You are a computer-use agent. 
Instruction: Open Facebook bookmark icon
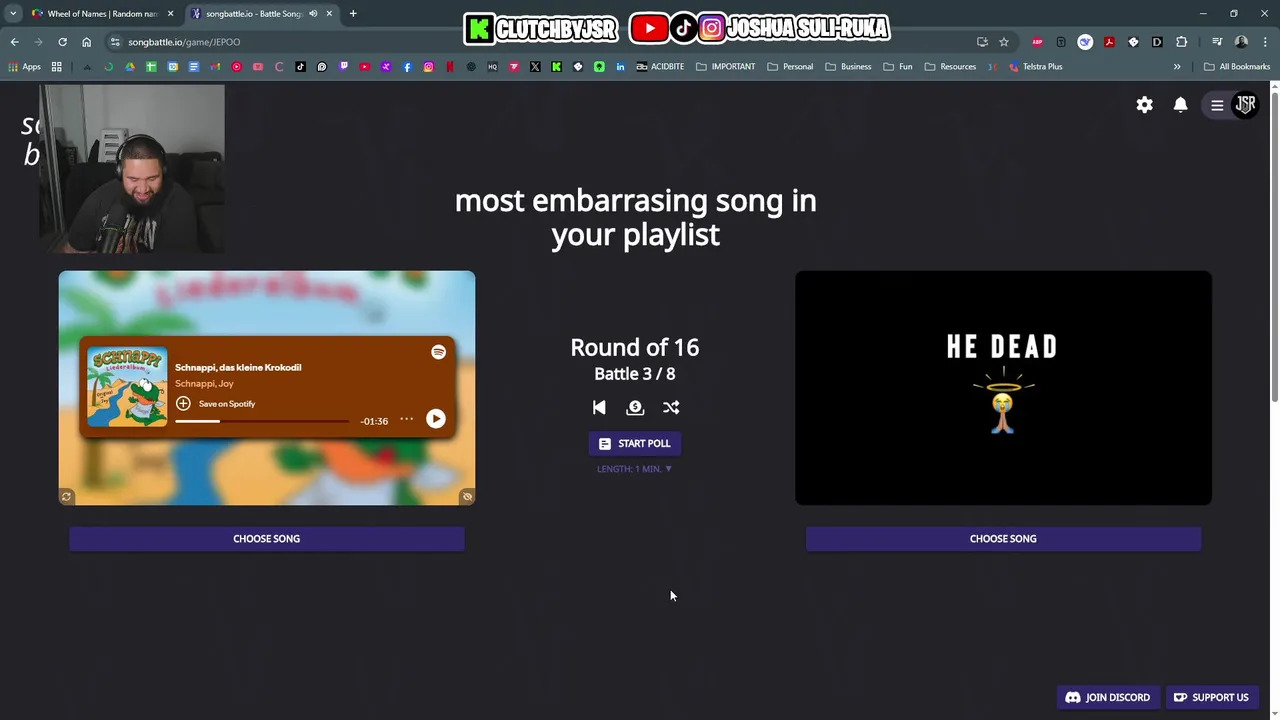tap(407, 67)
